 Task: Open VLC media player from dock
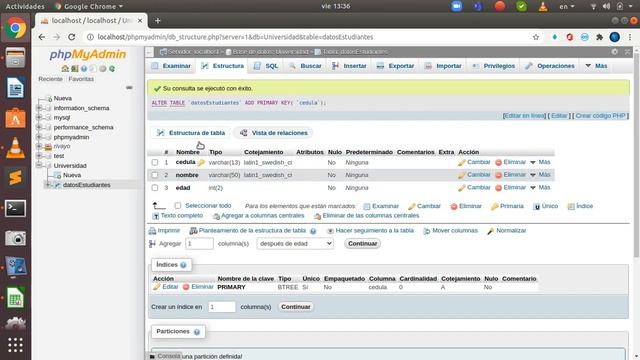click(16, 148)
